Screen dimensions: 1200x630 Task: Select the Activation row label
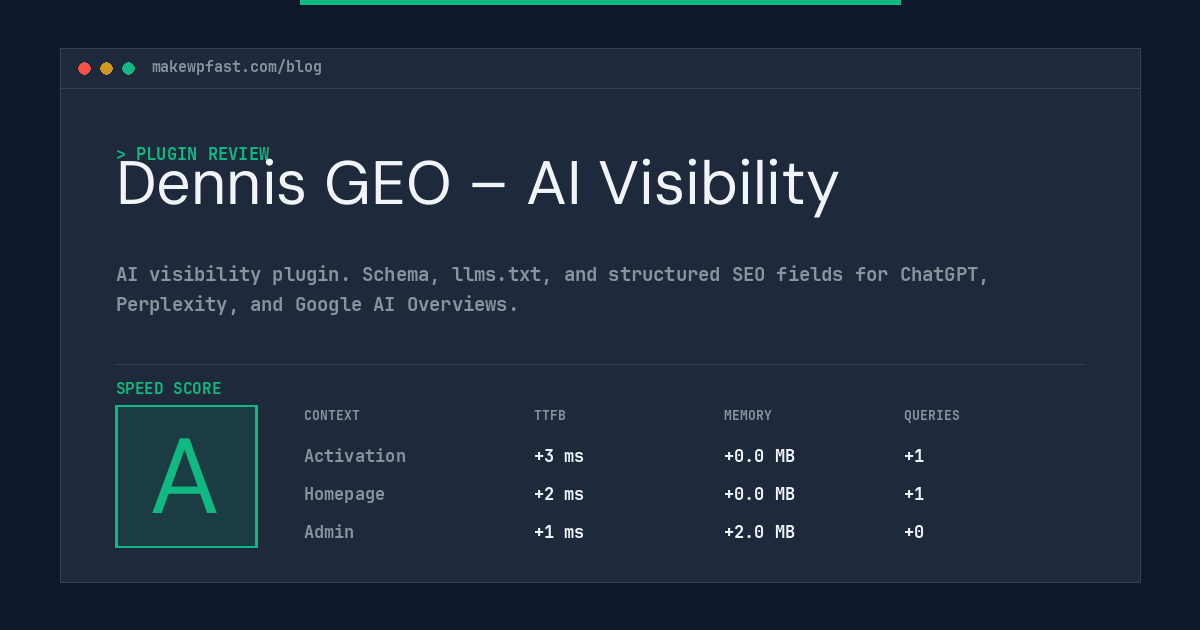pyautogui.click(x=355, y=456)
